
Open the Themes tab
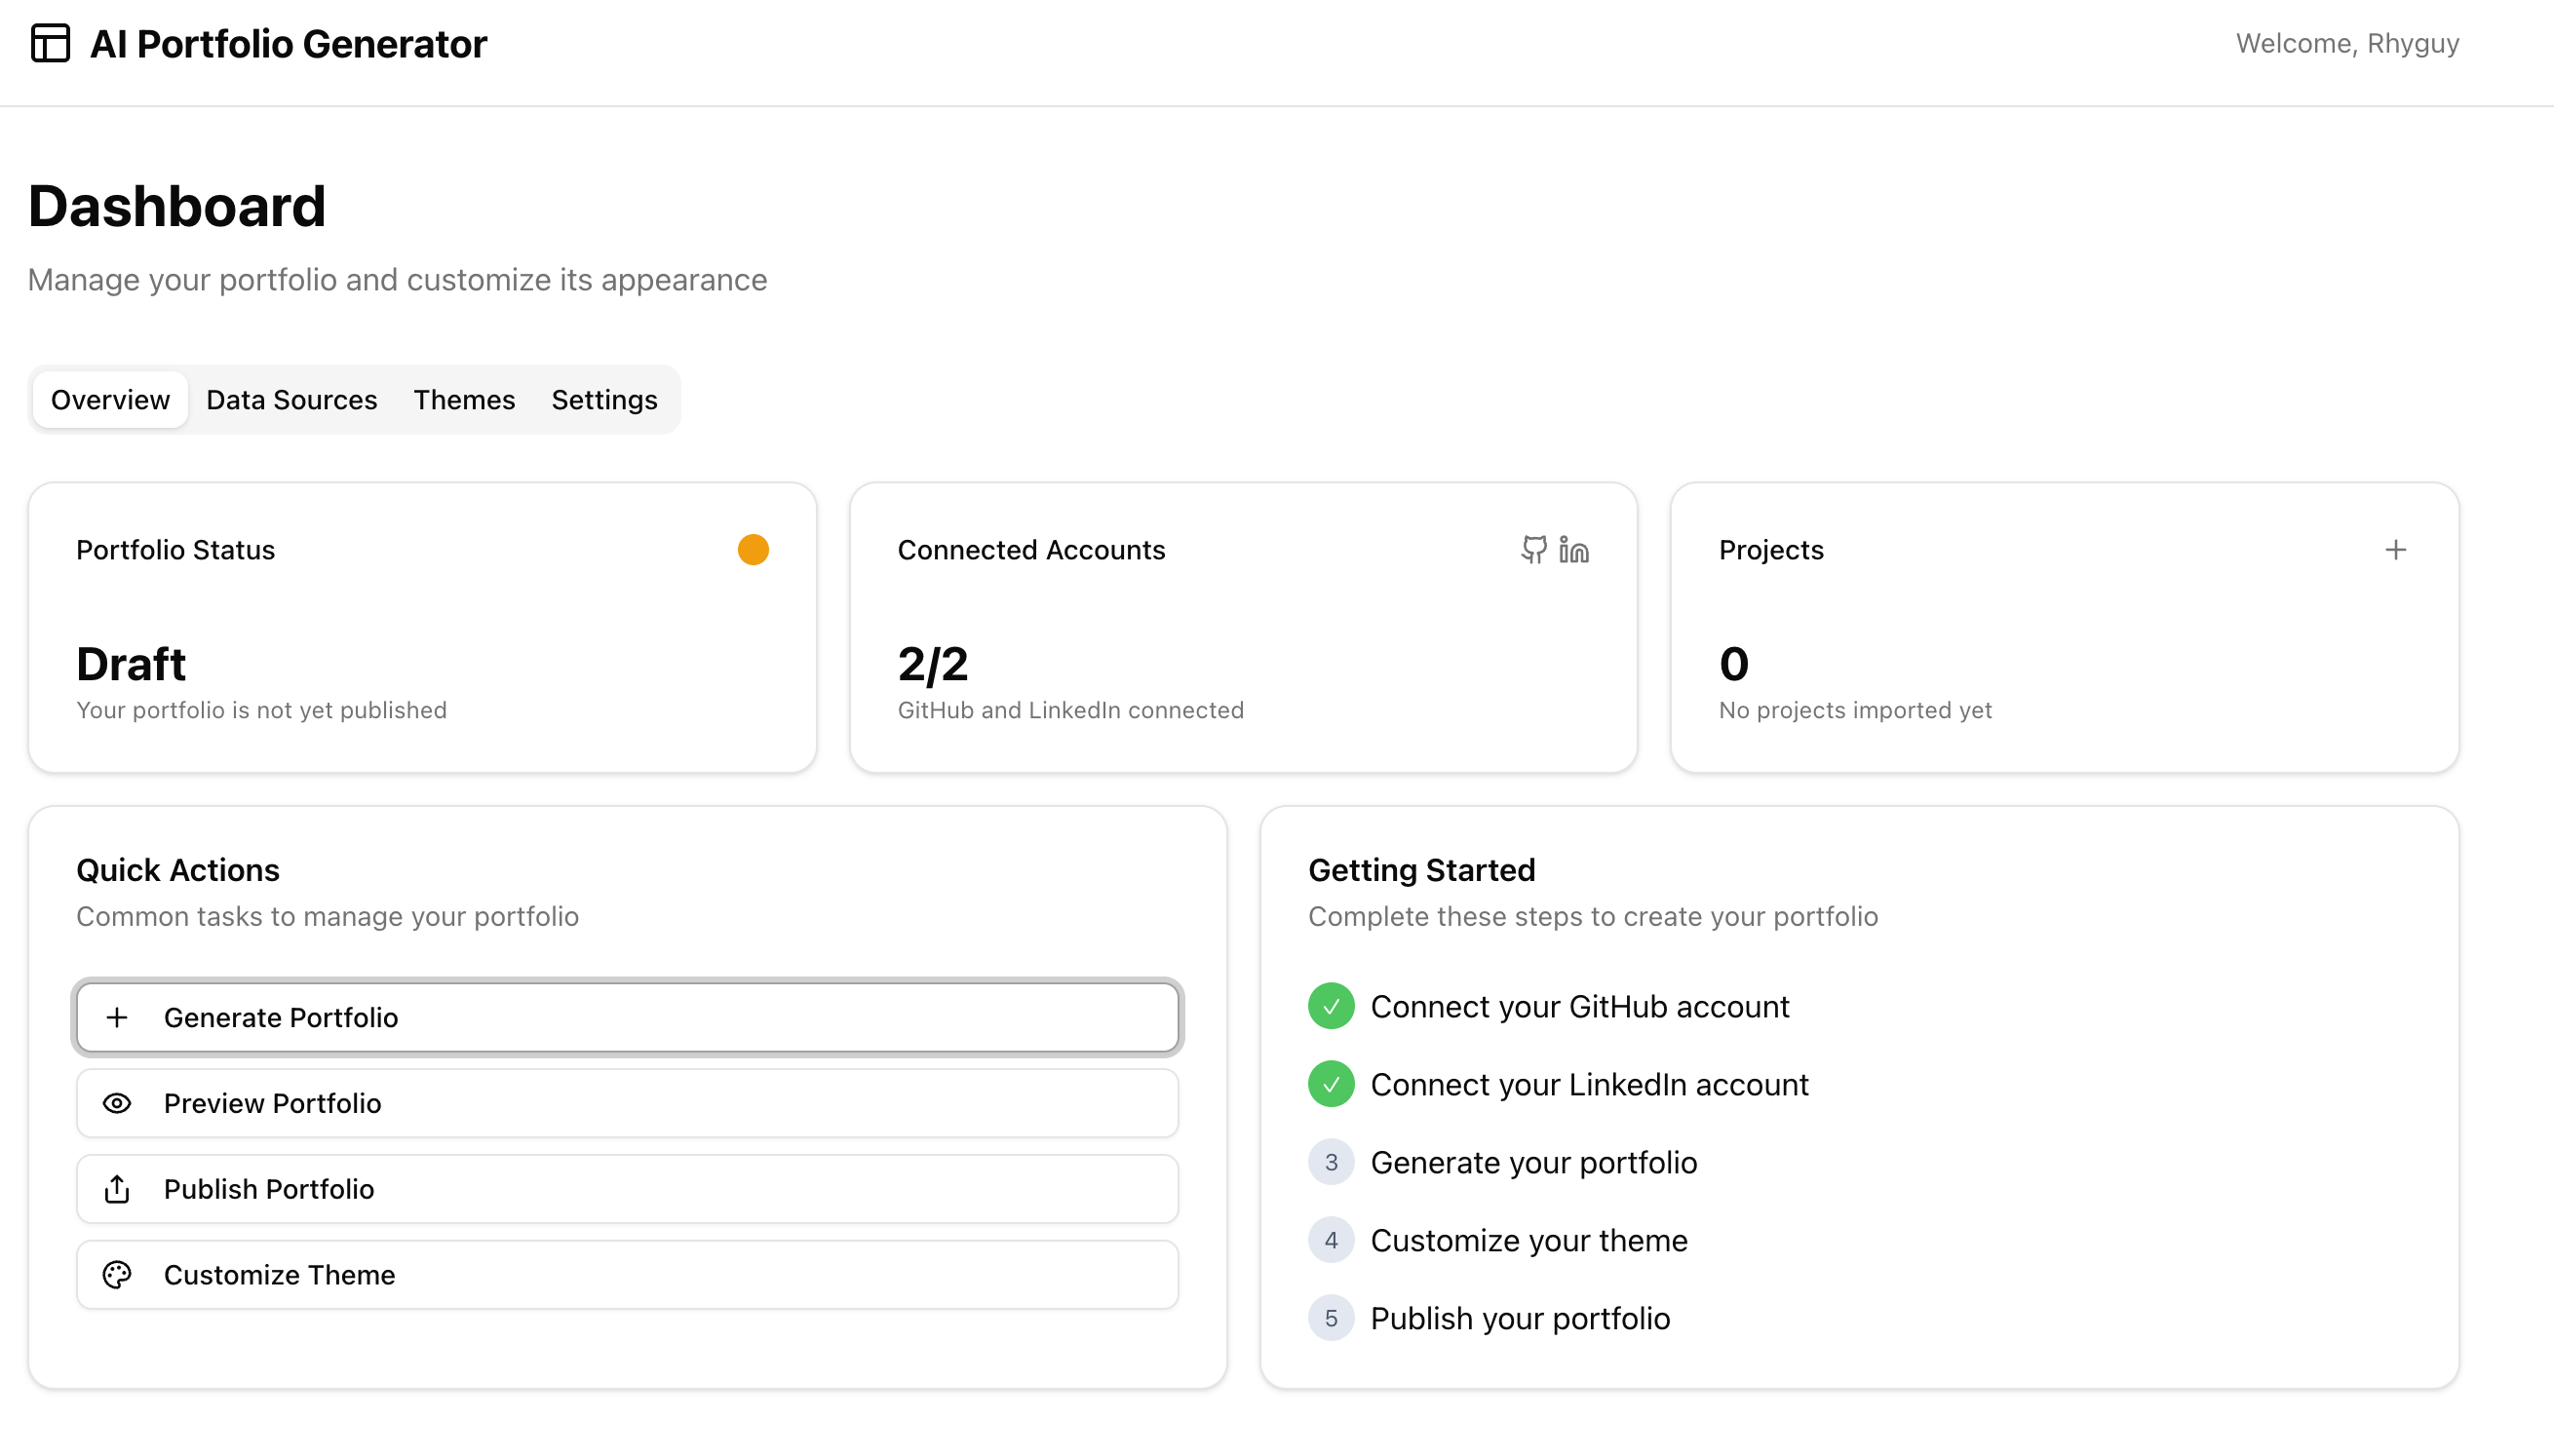[x=464, y=400]
